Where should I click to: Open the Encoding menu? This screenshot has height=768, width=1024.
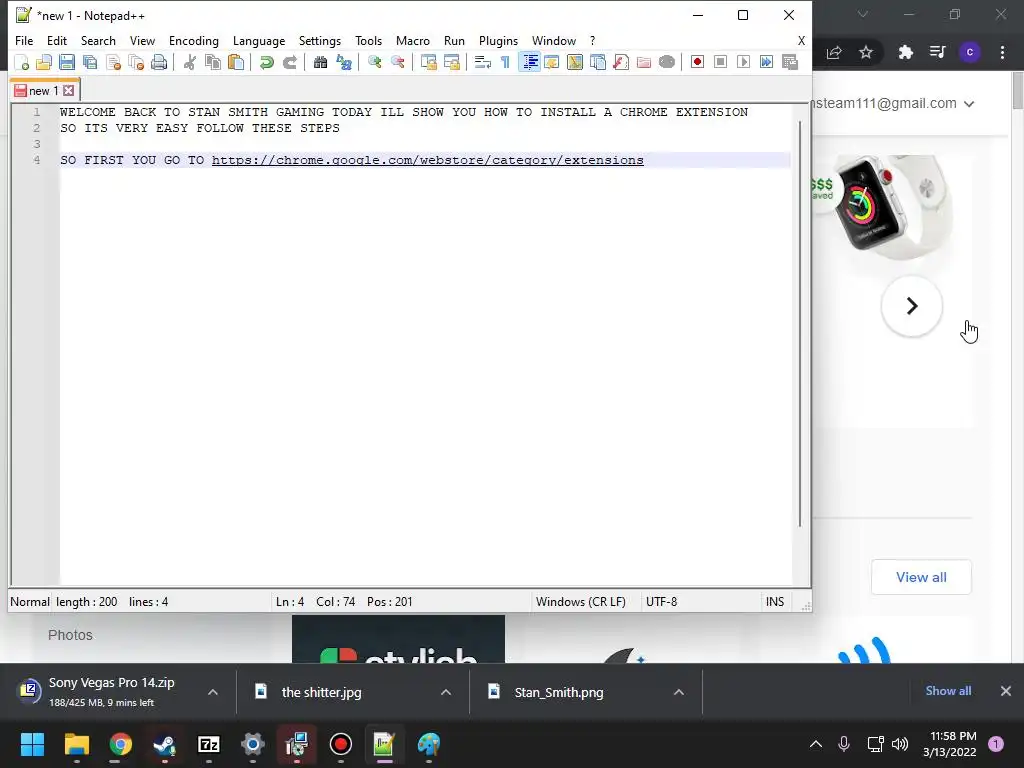193,40
